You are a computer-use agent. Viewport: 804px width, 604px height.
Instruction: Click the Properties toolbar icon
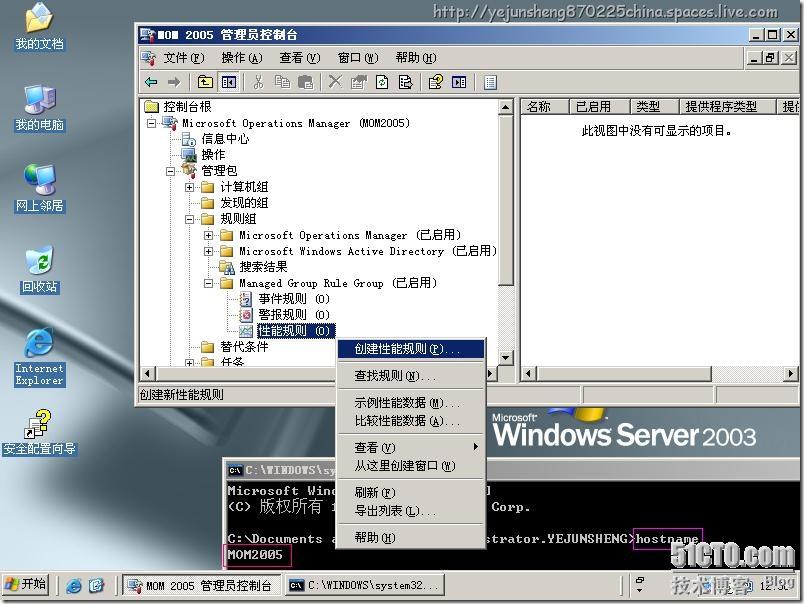click(358, 82)
